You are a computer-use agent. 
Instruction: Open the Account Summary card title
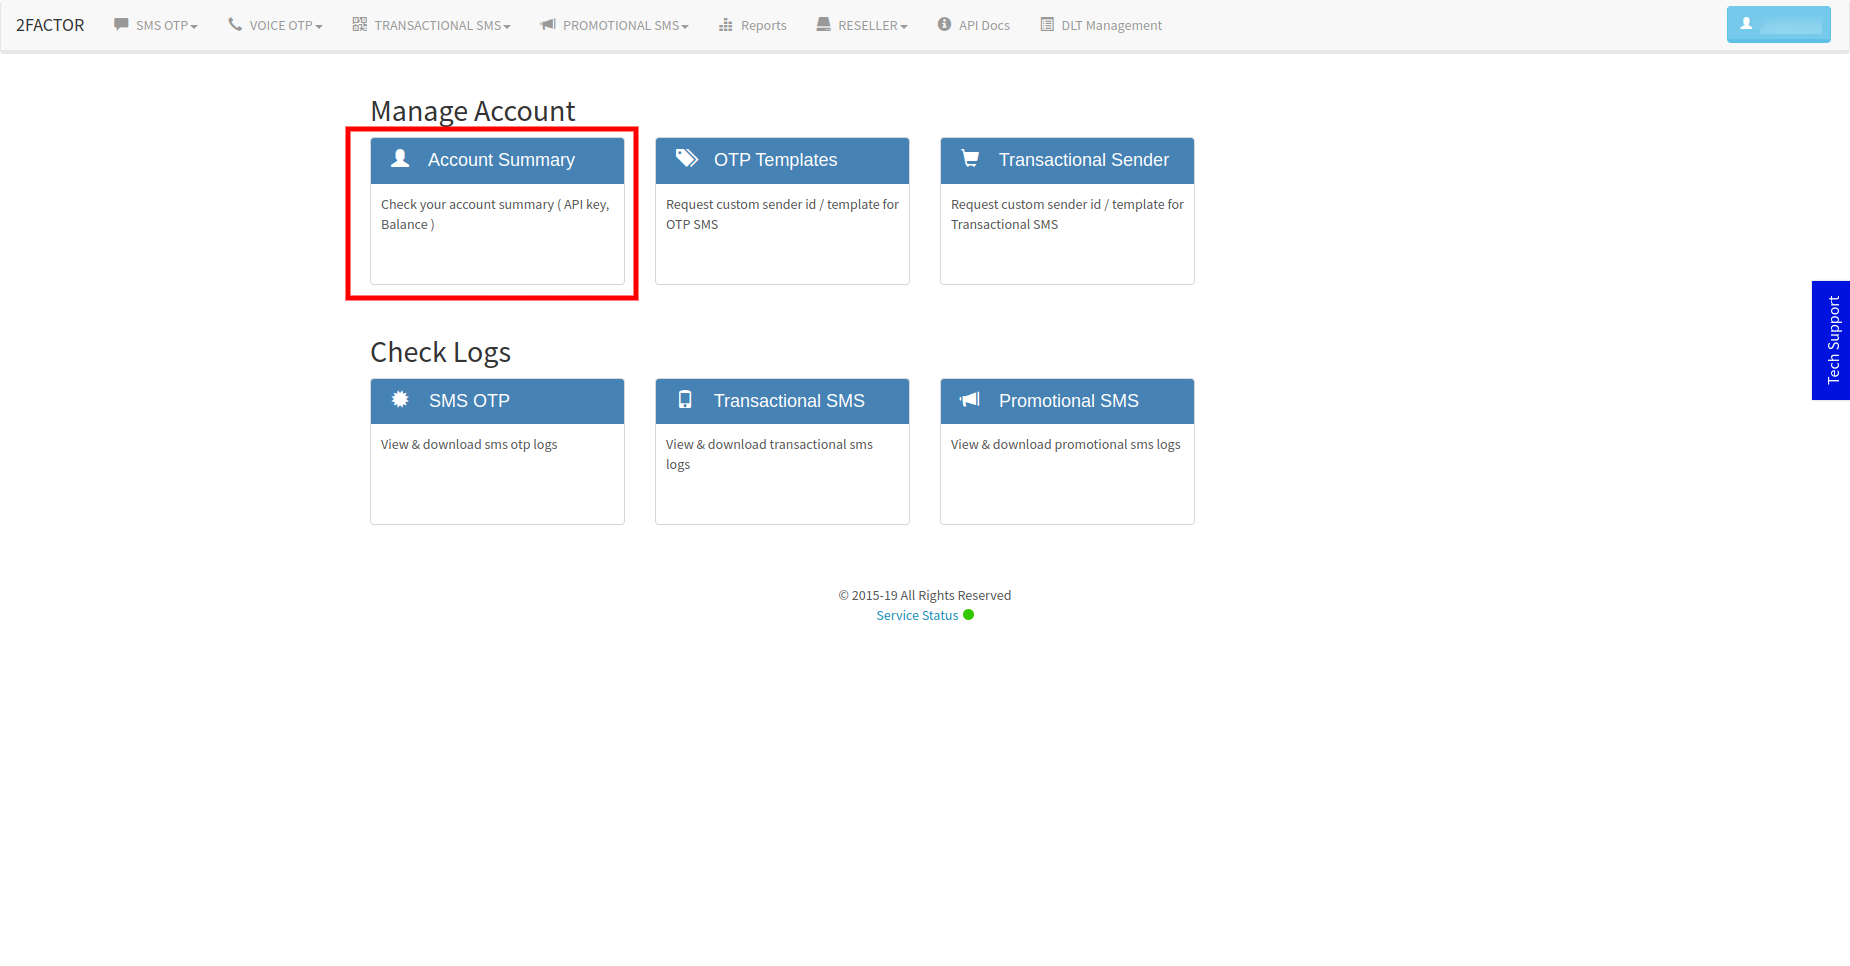(x=501, y=160)
